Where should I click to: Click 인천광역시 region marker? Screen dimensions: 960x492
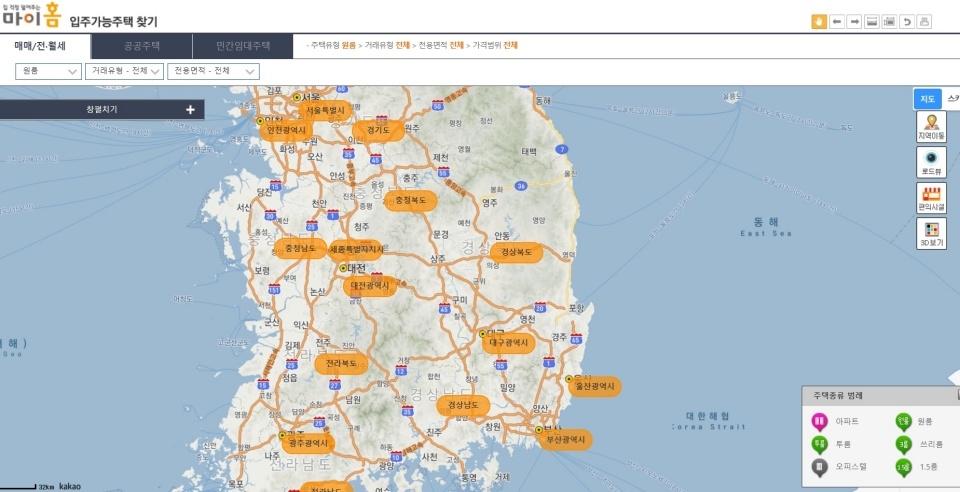[x=286, y=131]
